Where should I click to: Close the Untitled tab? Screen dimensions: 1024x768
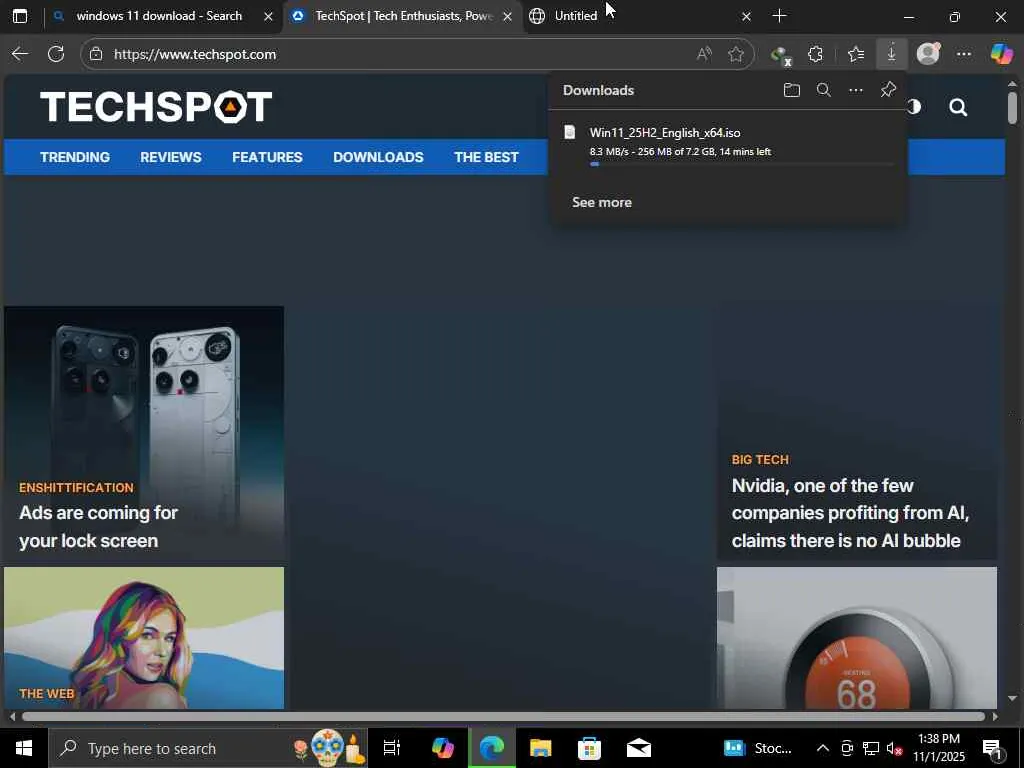[x=746, y=17]
